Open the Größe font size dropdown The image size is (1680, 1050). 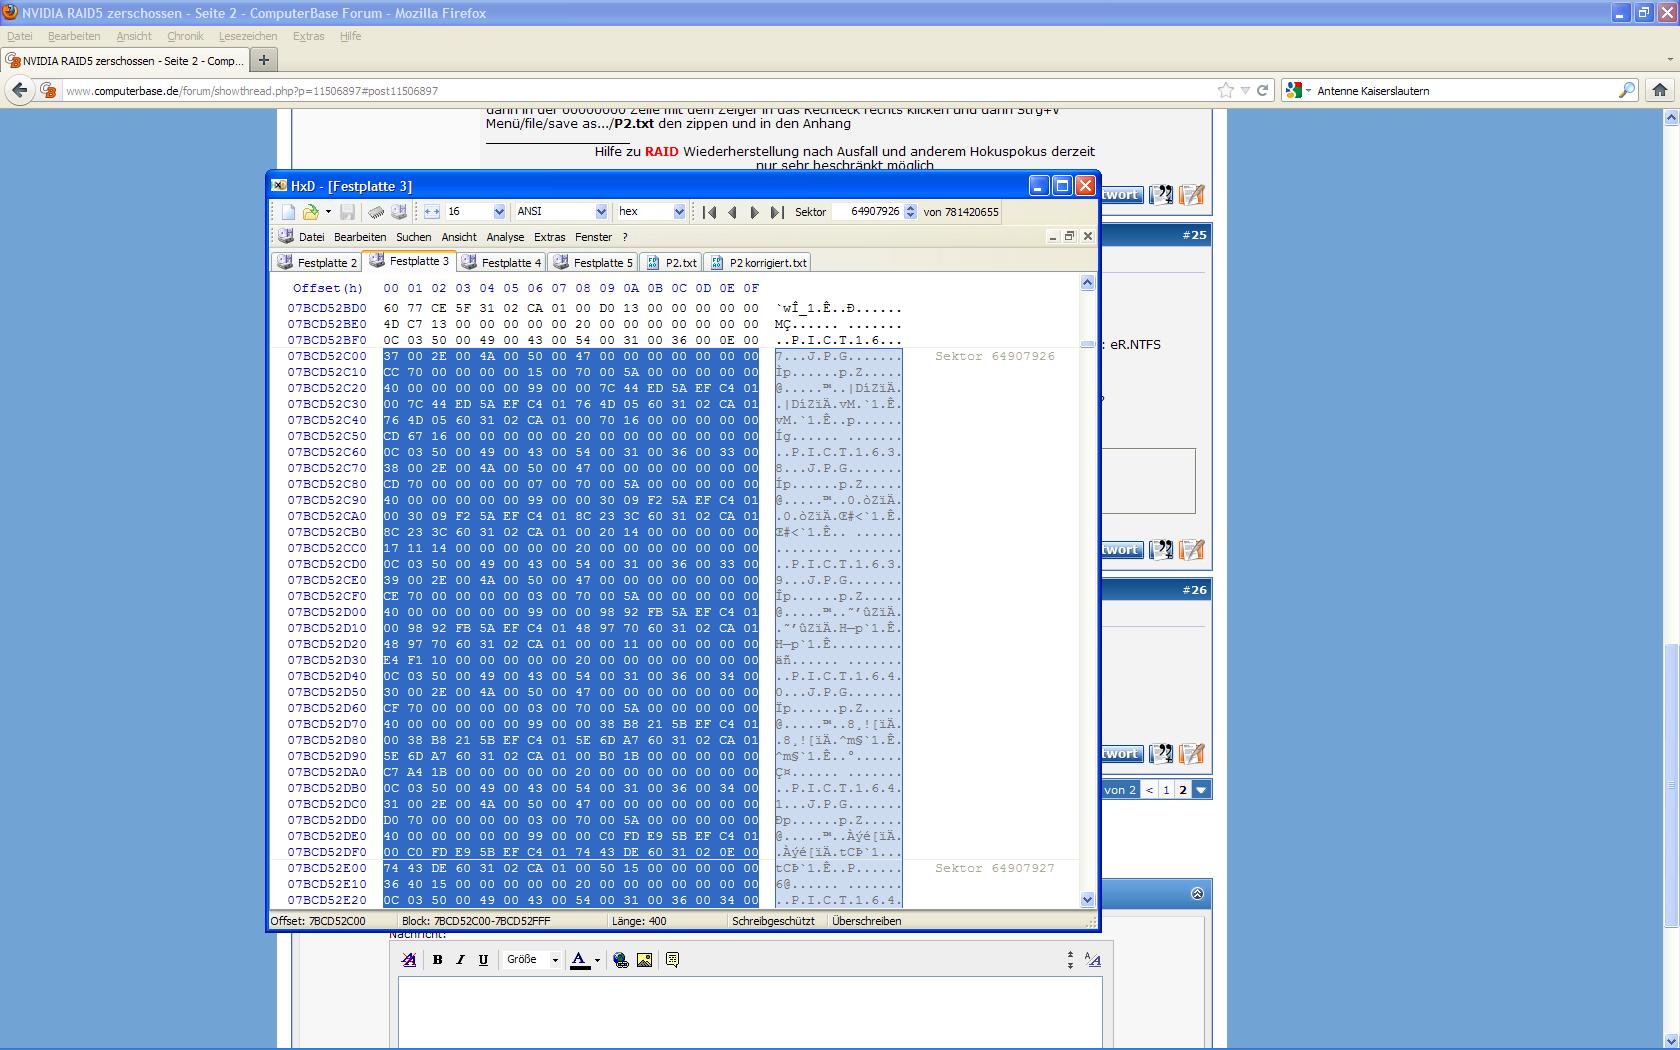coord(531,960)
